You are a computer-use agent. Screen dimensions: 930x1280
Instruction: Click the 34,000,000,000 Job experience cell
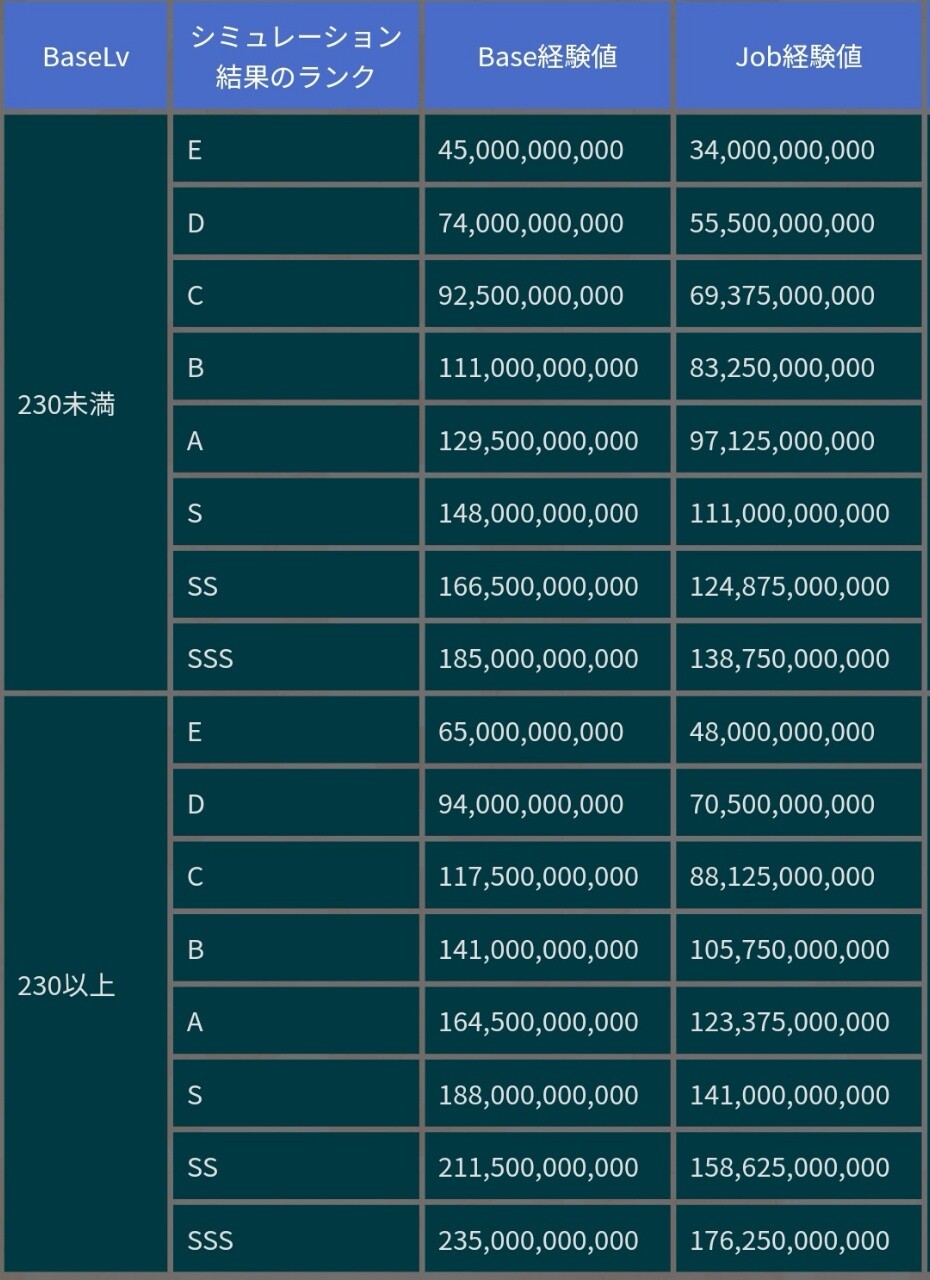[x=782, y=150]
